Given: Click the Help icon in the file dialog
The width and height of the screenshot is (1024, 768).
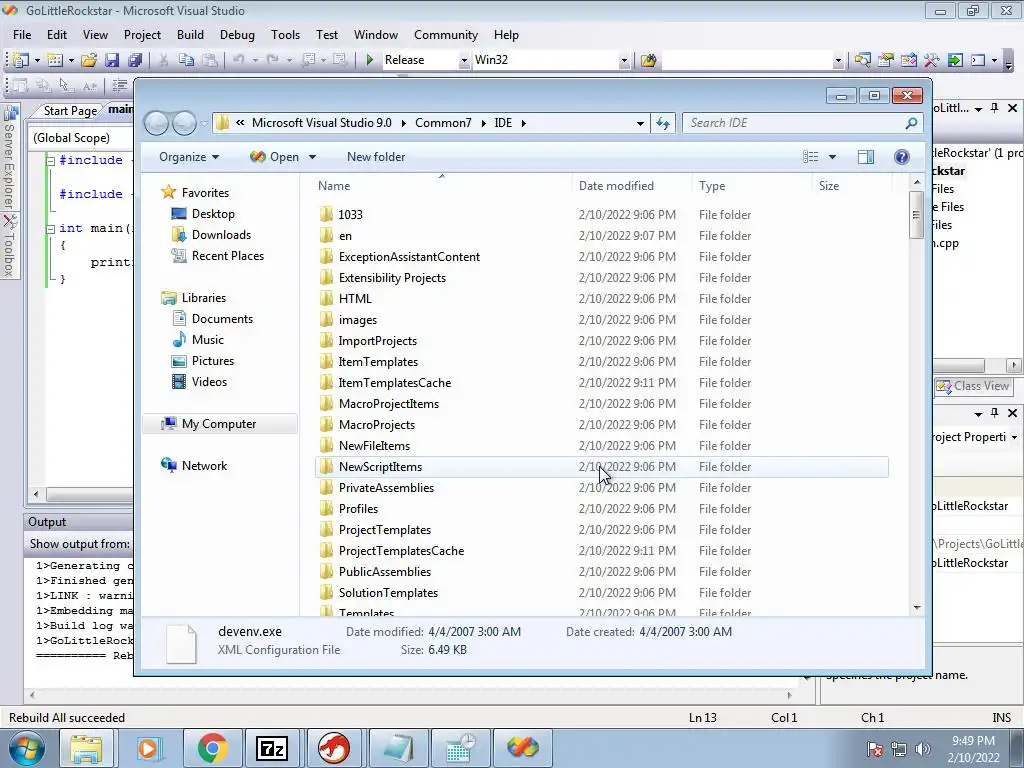Looking at the screenshot, I should tap(901, 157).
